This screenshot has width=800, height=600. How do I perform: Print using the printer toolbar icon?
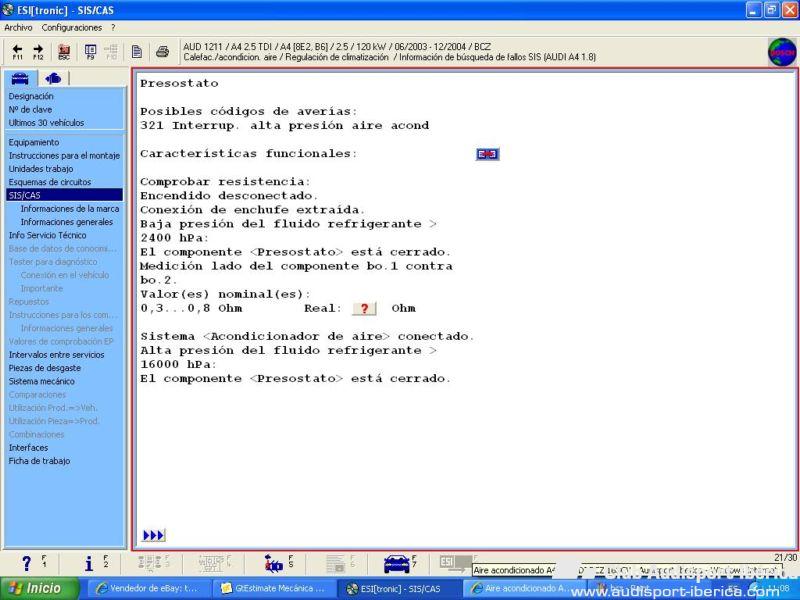pos(162,52)
